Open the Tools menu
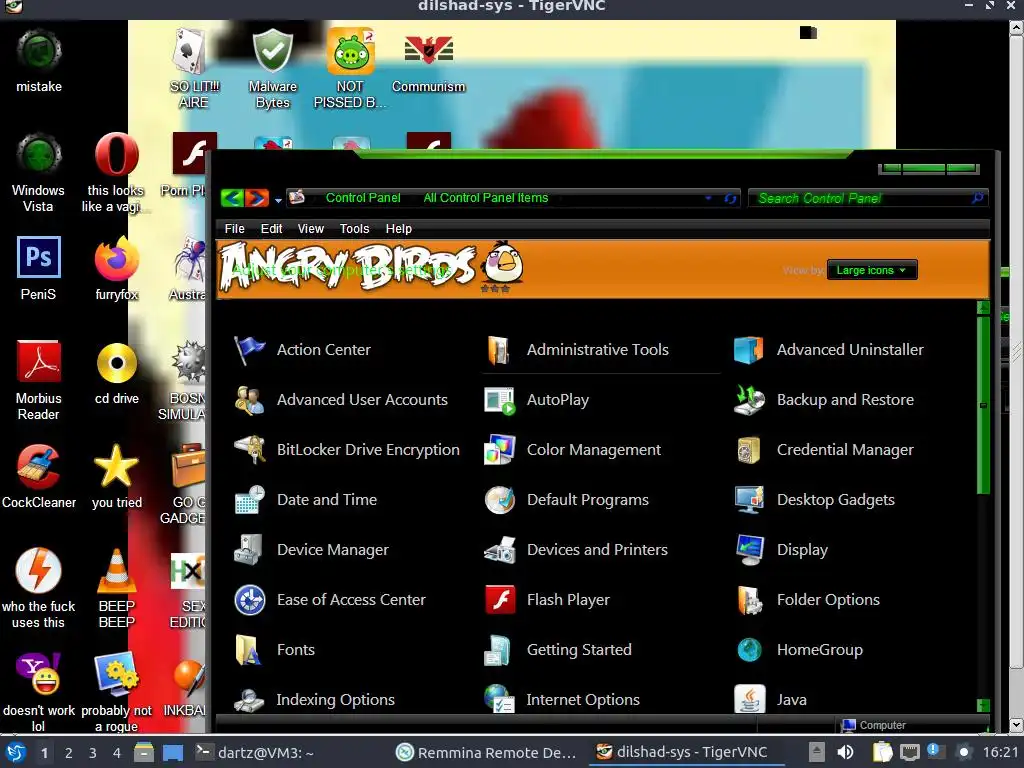Image resolution: width=1024 pixels, height=768 pixels. point(355,229)
